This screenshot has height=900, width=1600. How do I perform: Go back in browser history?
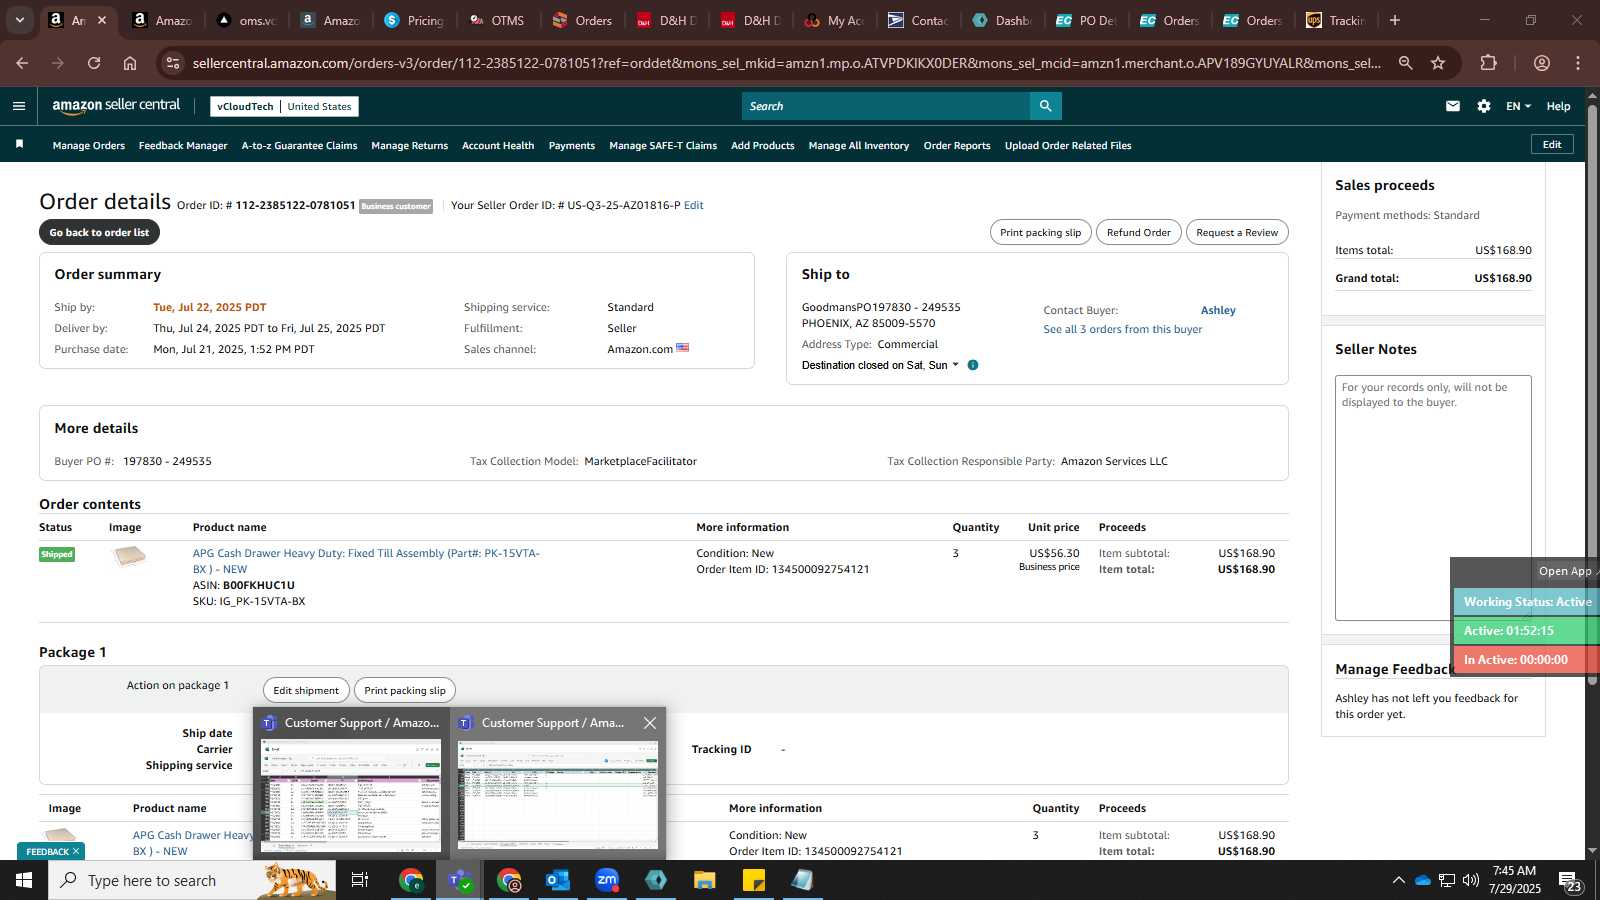tap(22, 63)
